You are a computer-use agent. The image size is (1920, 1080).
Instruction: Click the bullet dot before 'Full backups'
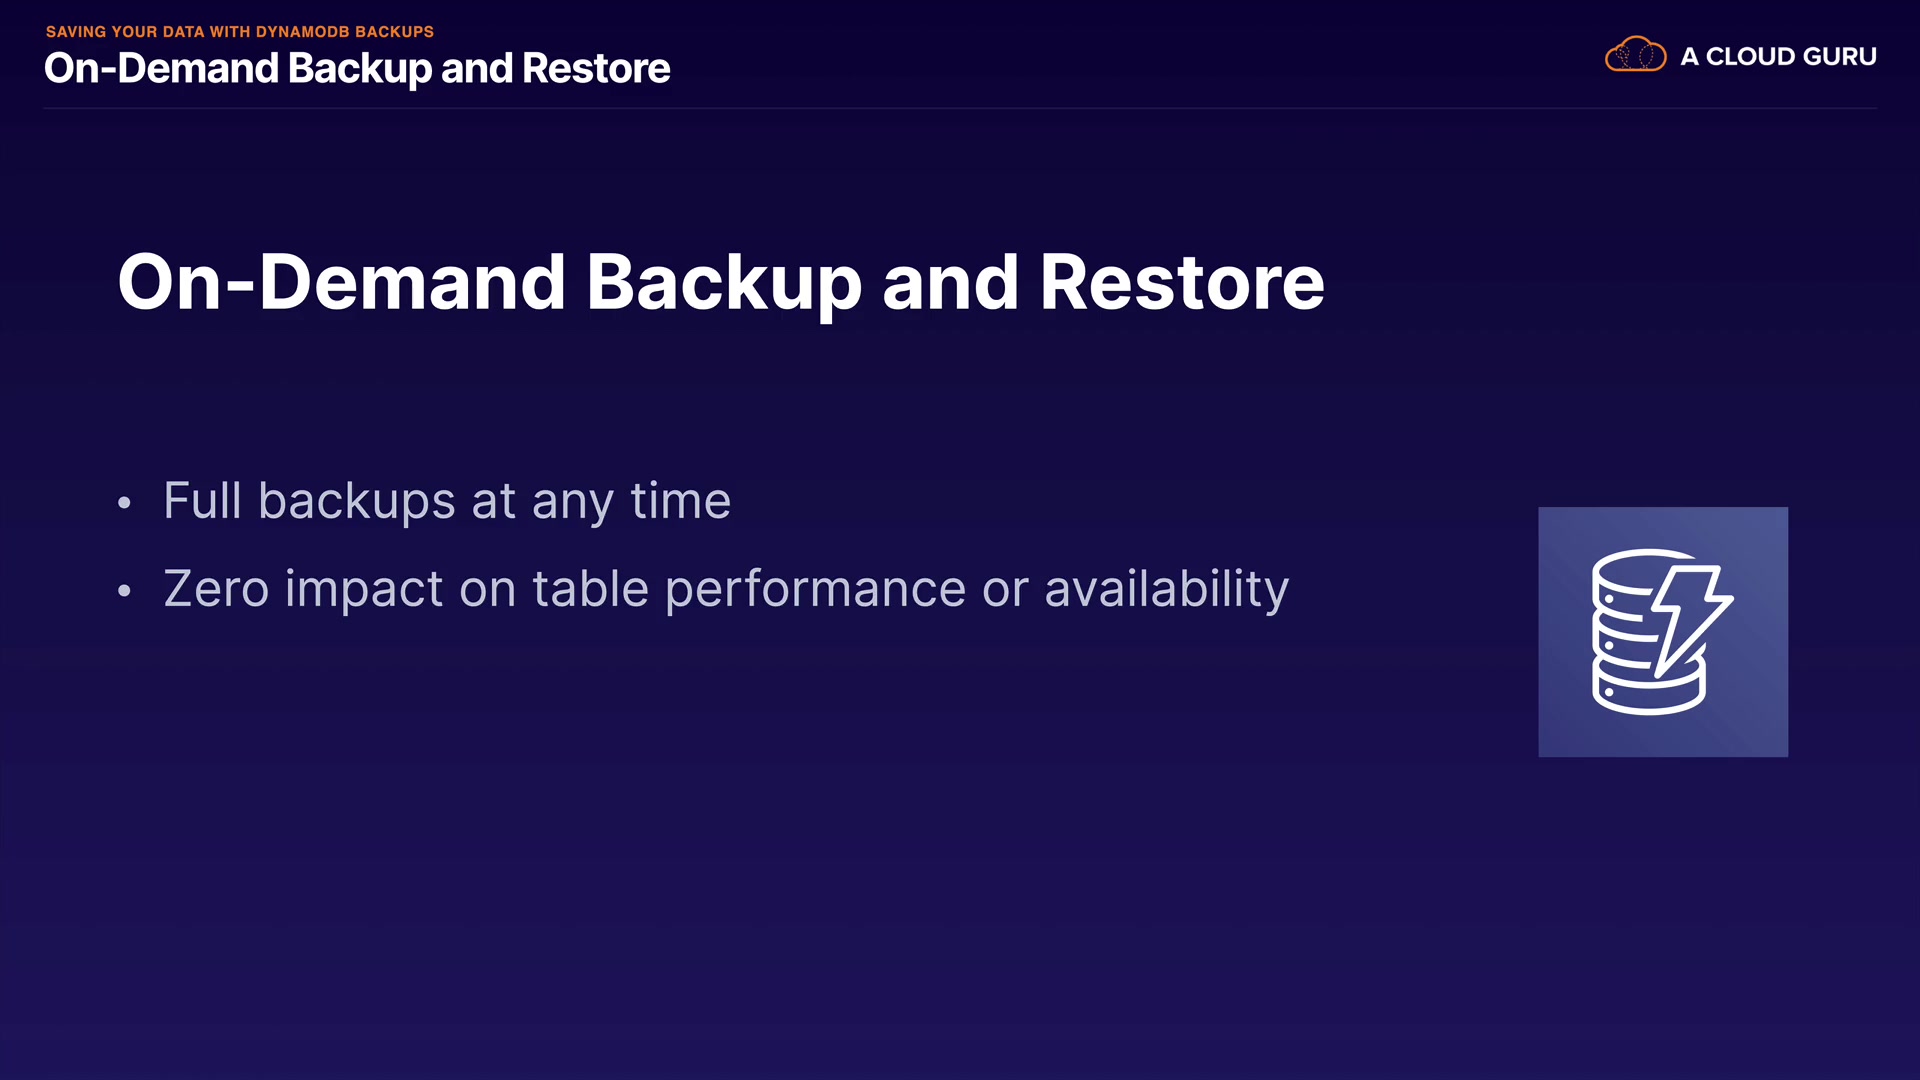pos(124,502)
